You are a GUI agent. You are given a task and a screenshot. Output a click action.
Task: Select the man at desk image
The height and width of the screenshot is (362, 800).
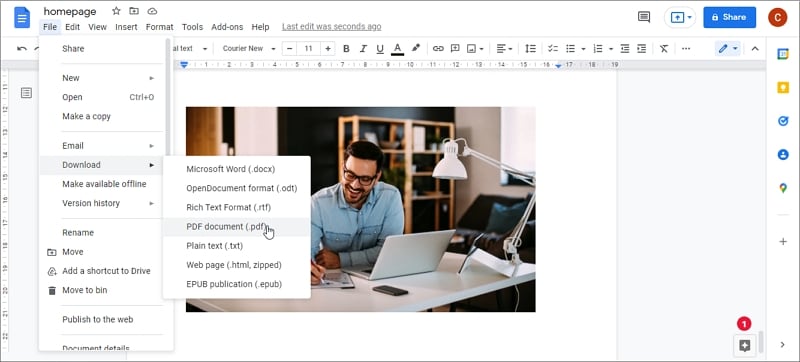pos(361,209)
